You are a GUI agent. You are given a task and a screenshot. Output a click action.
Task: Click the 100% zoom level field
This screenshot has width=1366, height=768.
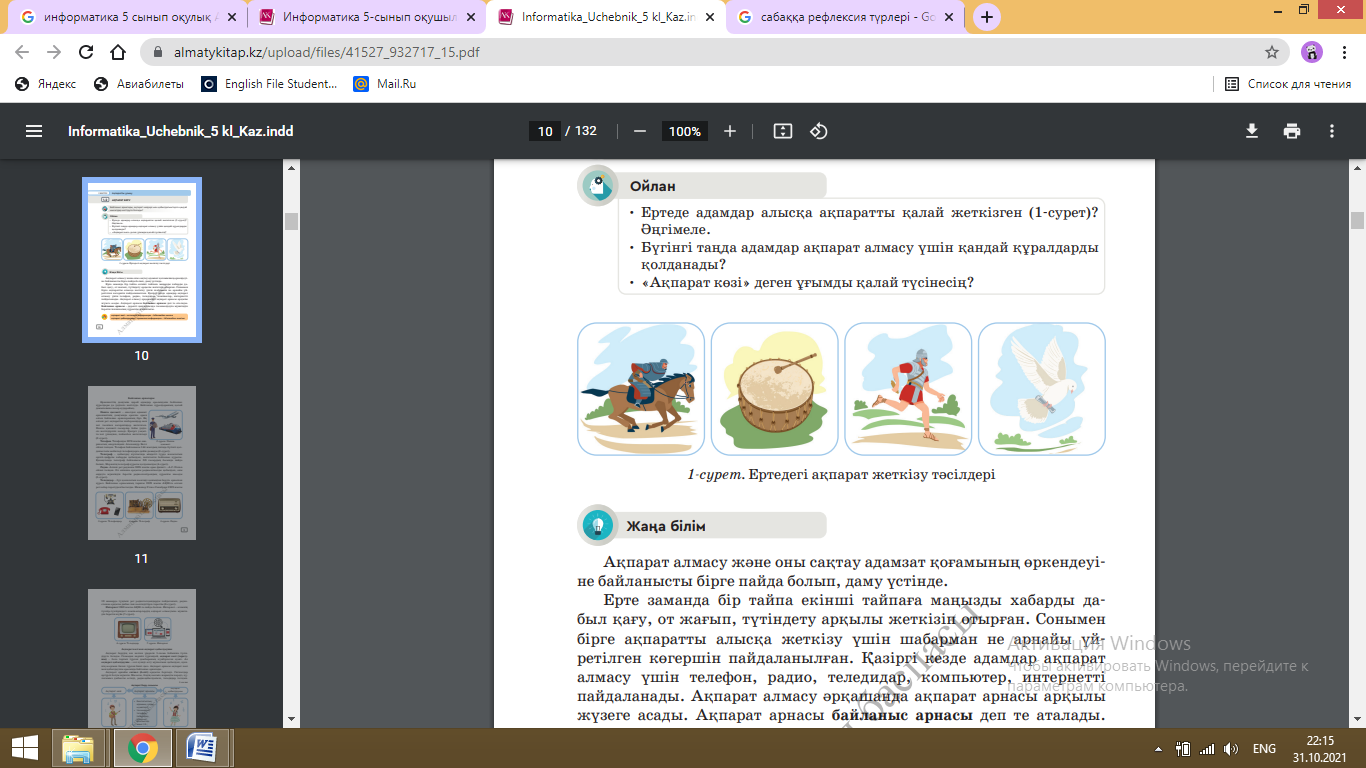tap(685, 131)
